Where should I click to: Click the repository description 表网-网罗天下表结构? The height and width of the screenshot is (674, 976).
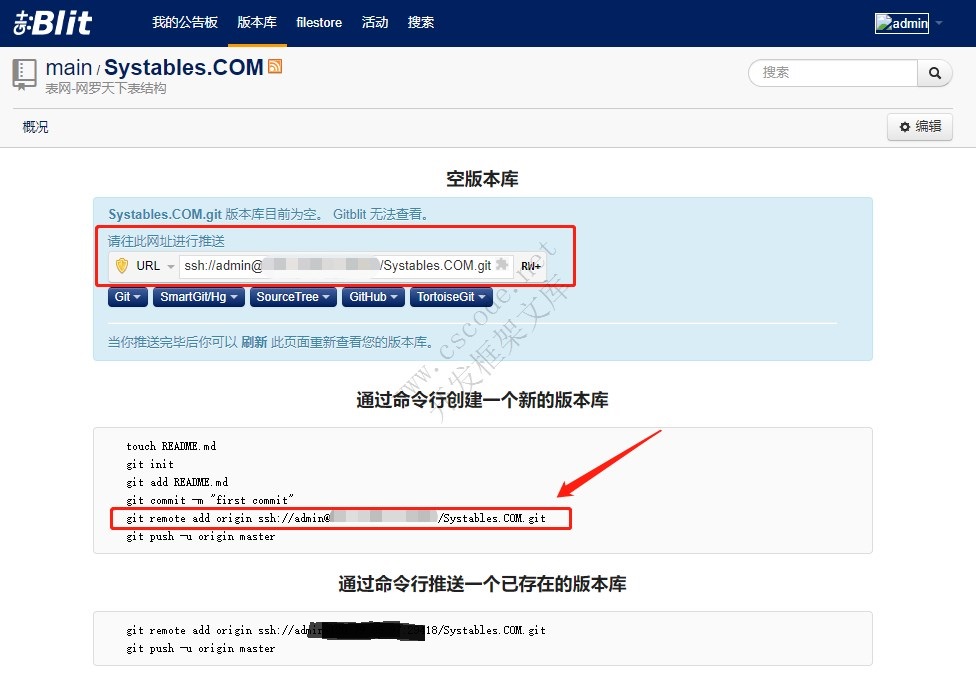[x=106, y=88]
